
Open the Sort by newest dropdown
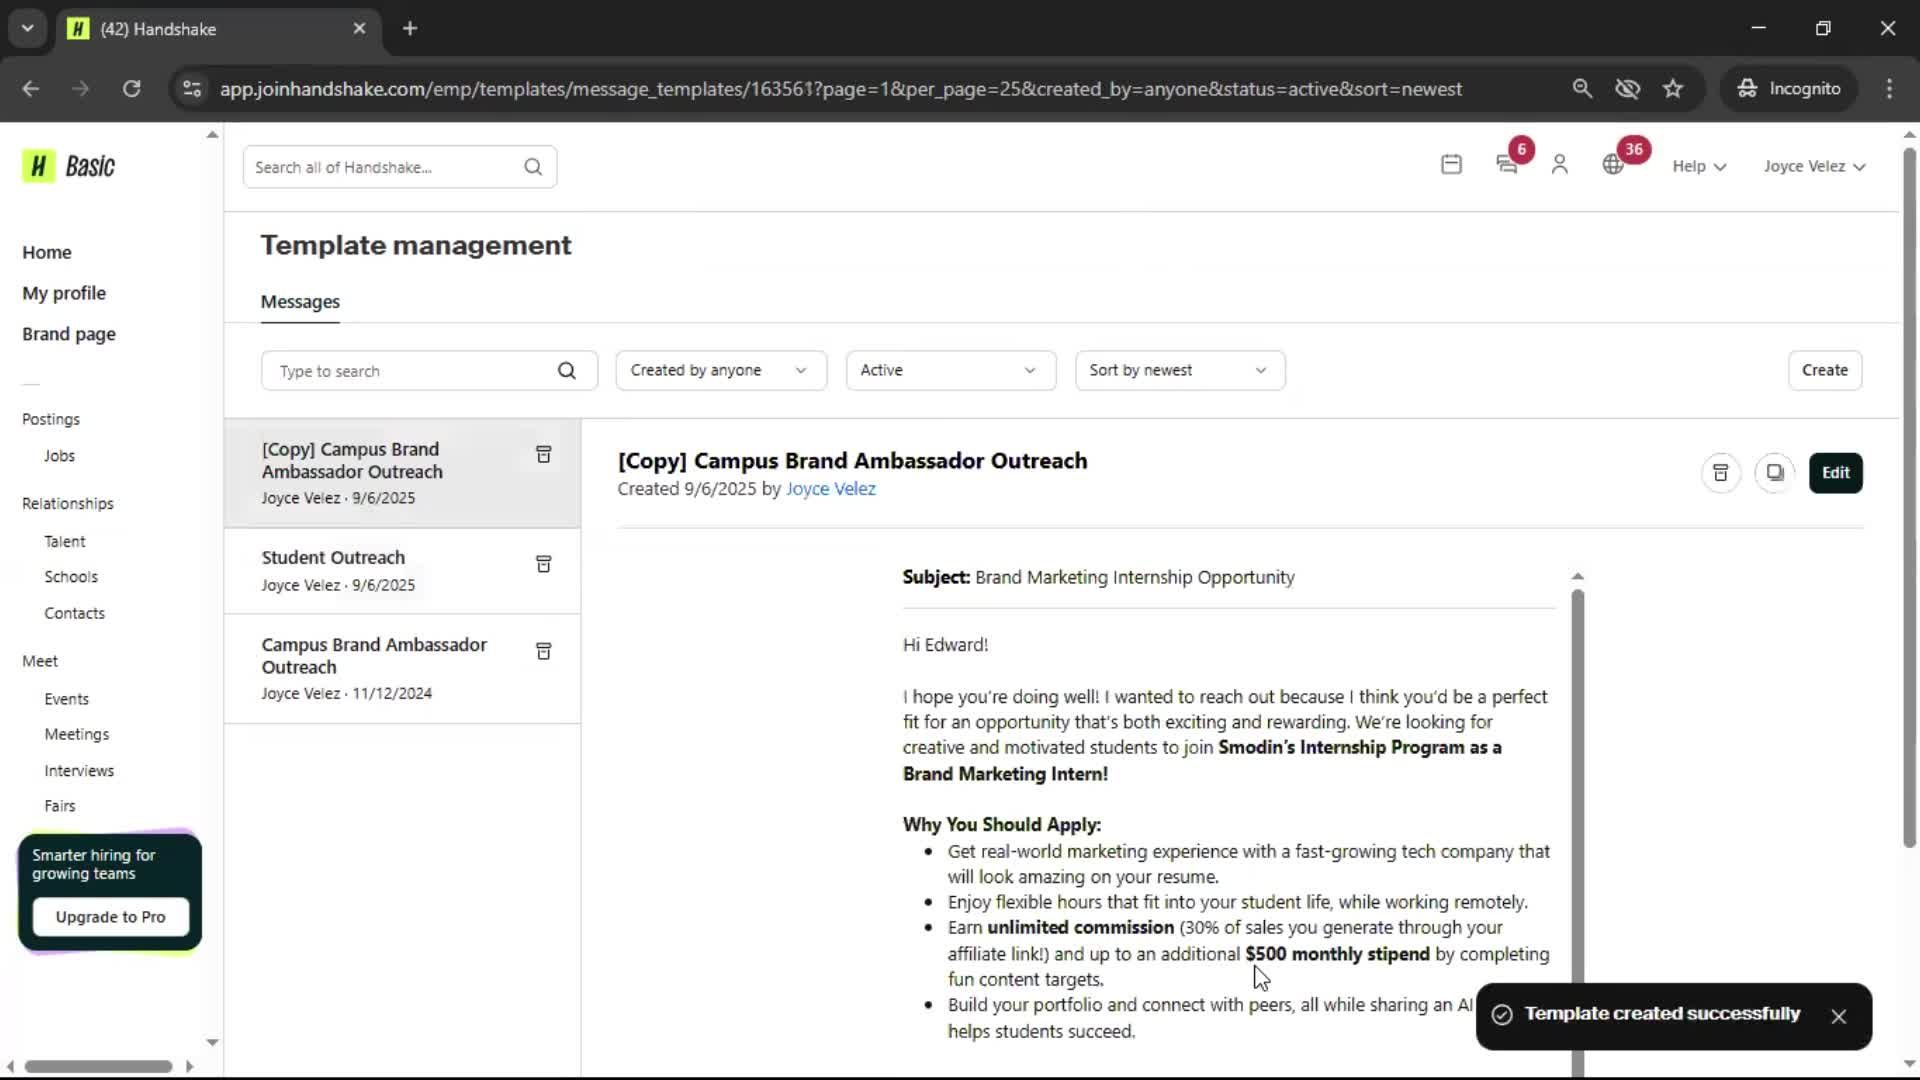[1180, 370]
